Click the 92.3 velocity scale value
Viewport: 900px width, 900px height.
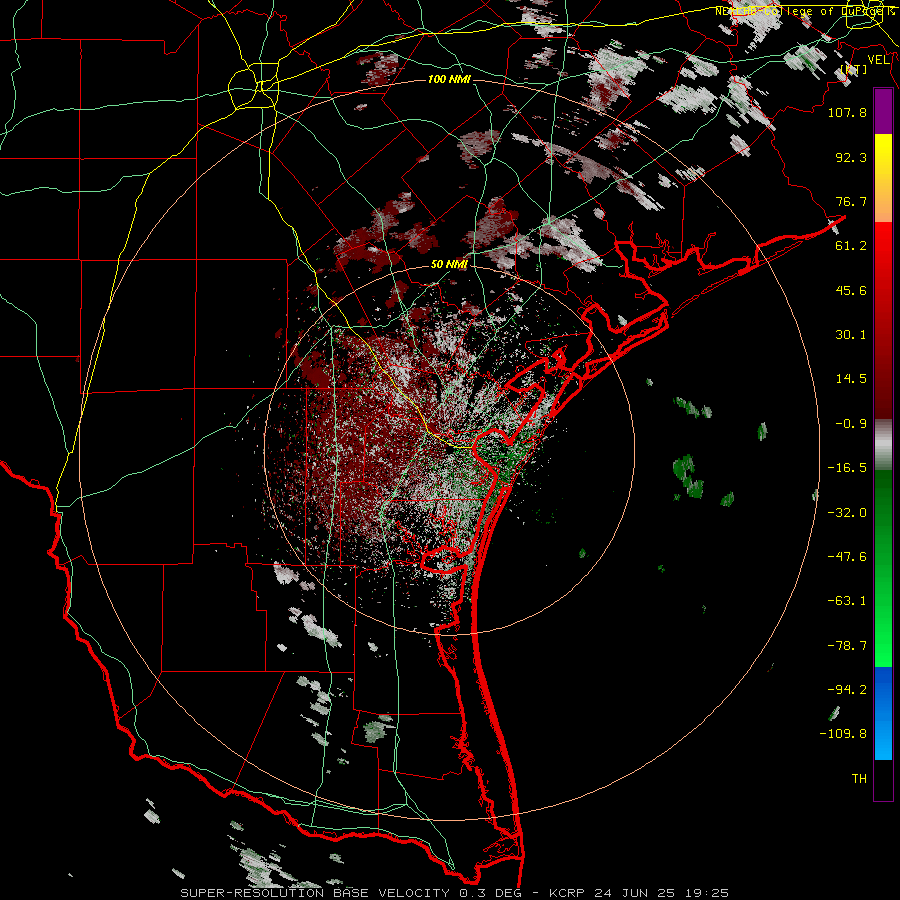tap(851, 157)
